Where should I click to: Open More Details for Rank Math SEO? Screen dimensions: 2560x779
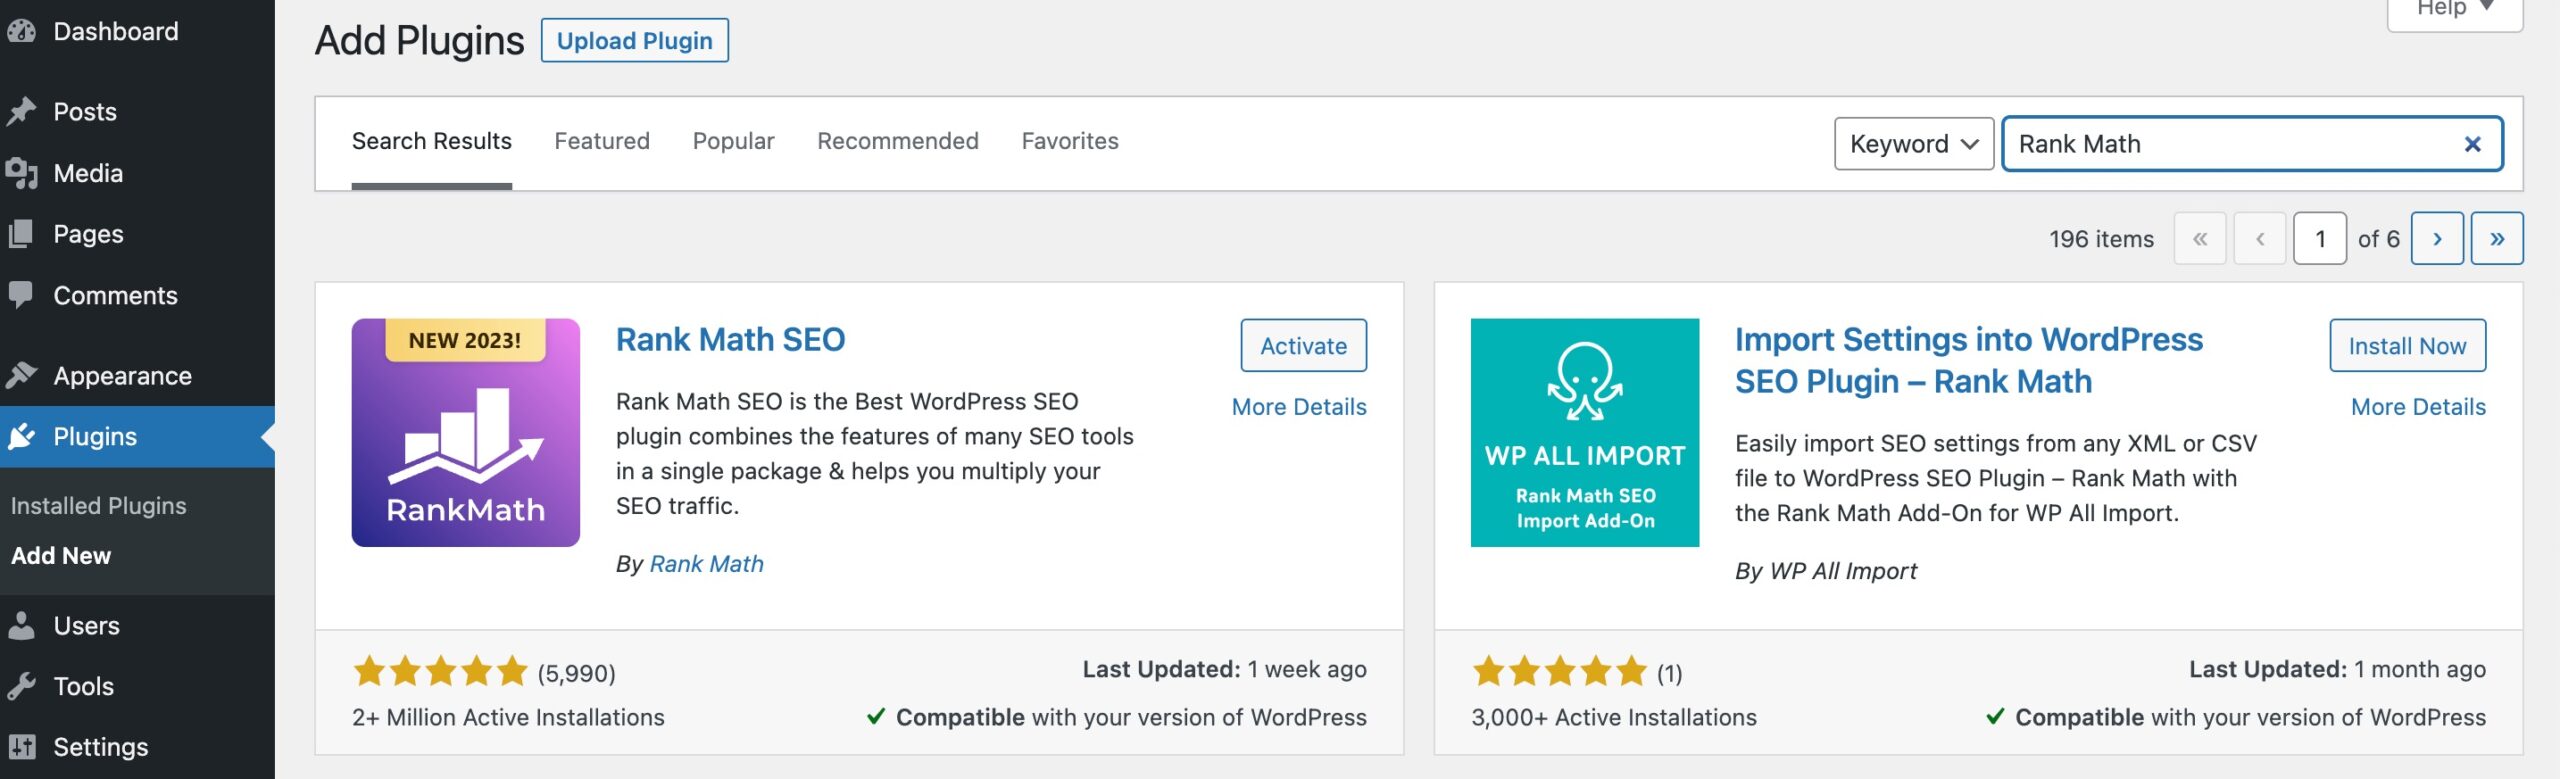pos(1299,407)
